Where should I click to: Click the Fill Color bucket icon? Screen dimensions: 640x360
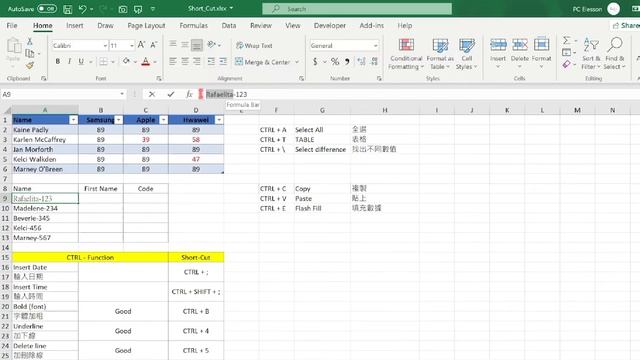click(127, 62)
